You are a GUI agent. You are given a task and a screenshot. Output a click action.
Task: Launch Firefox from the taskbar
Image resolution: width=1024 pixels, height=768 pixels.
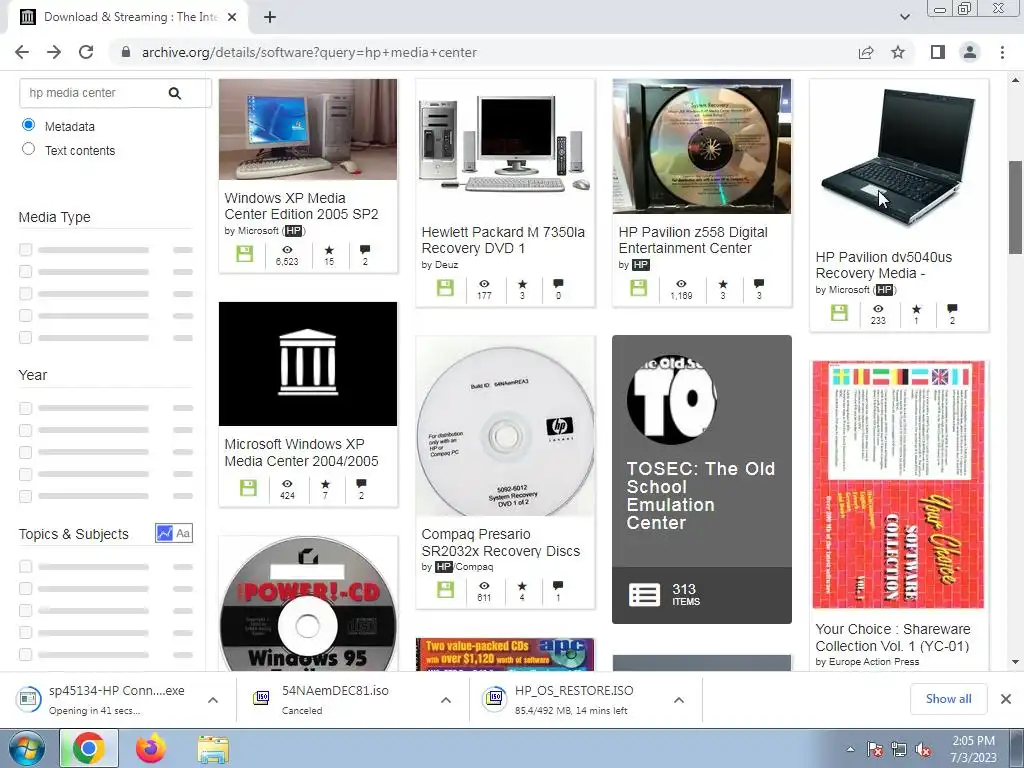(x=151, y=748)
